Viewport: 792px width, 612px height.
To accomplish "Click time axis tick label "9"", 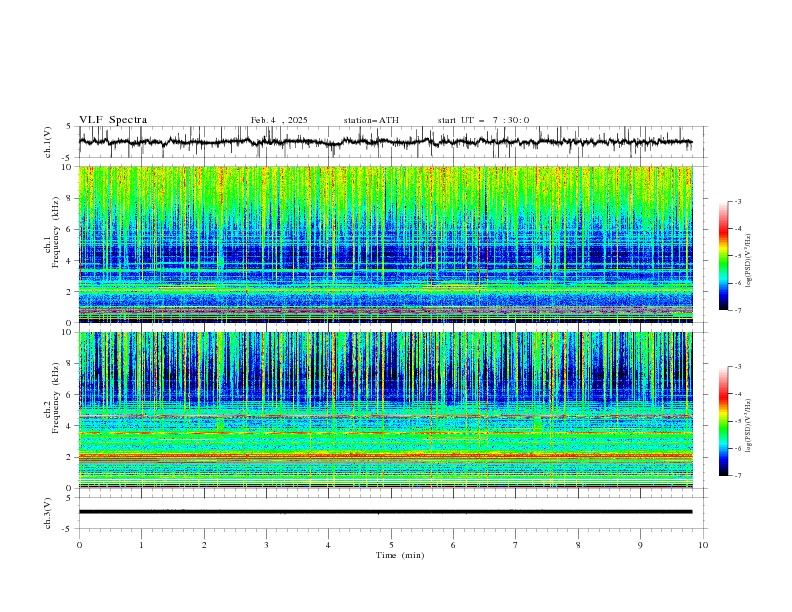I will pos(640,545).
